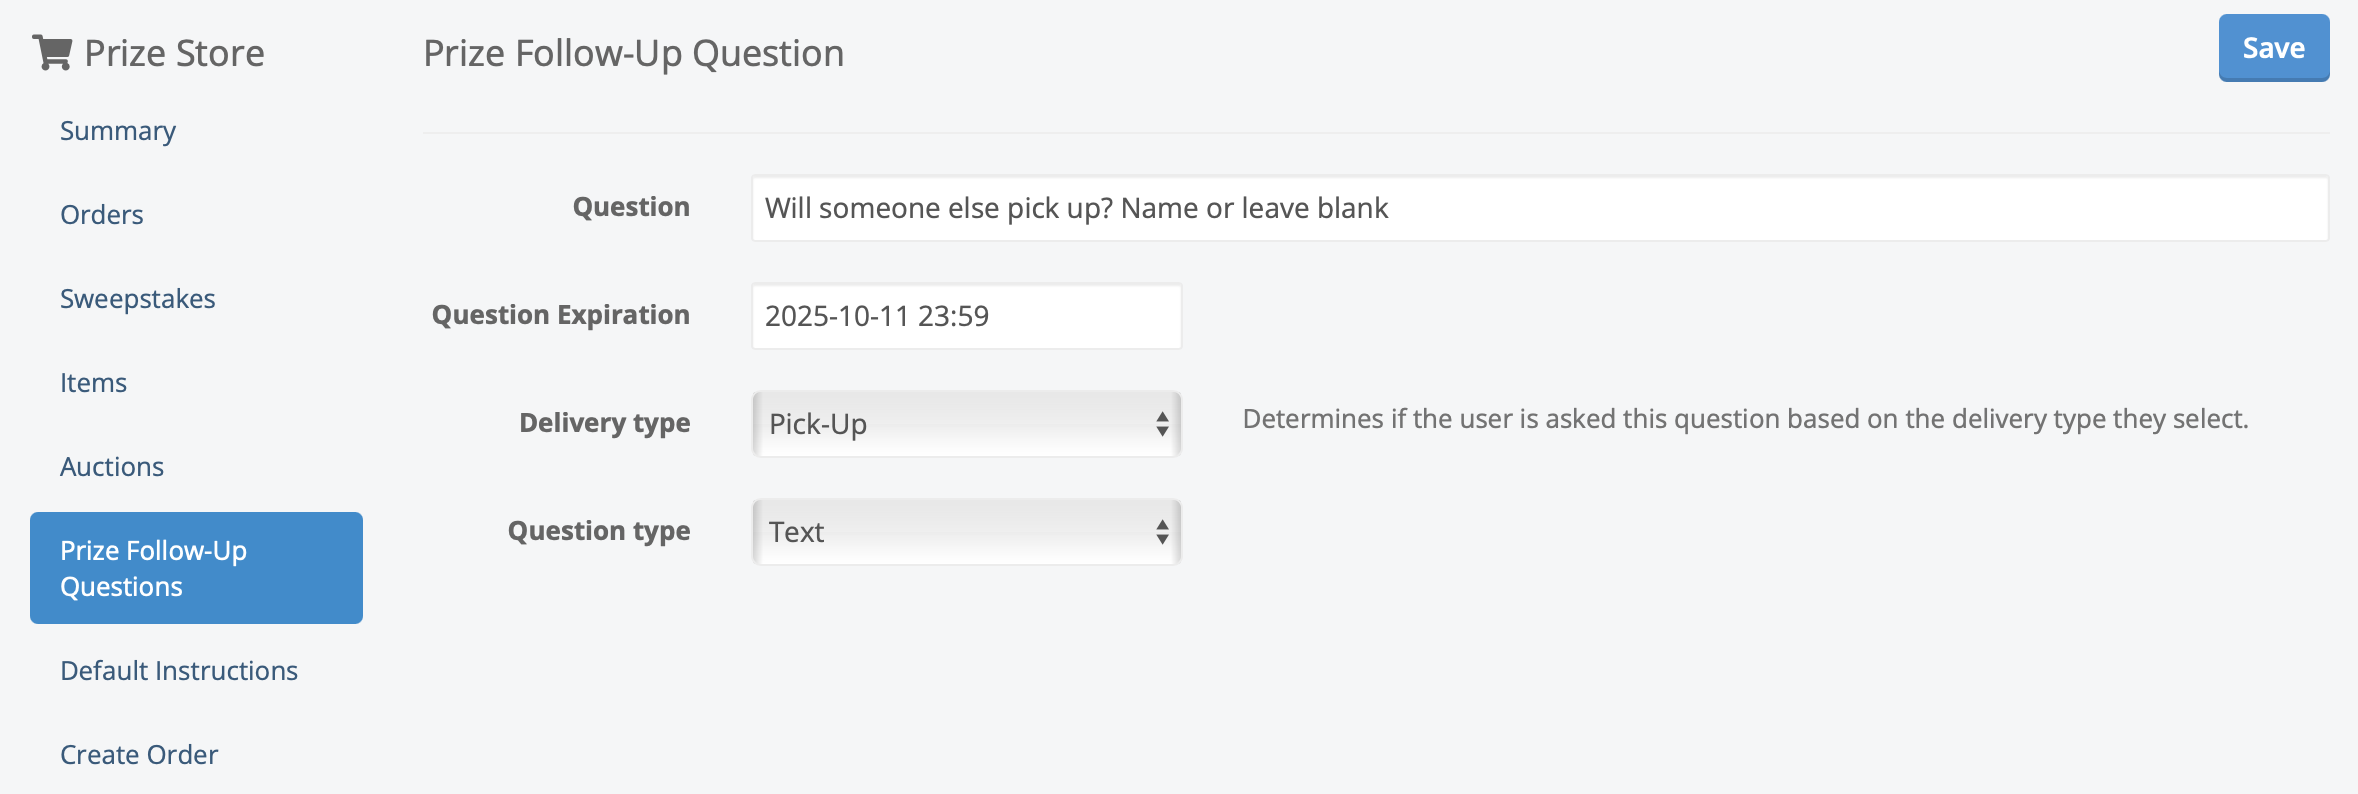Click the Save button
The height and width of the screenshot is (794, 2358).
click(x=2273, y=48)
